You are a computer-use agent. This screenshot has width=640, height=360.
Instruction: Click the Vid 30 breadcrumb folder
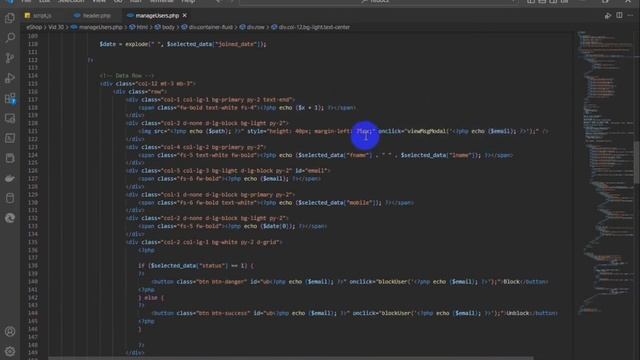[x=56, y=27]
